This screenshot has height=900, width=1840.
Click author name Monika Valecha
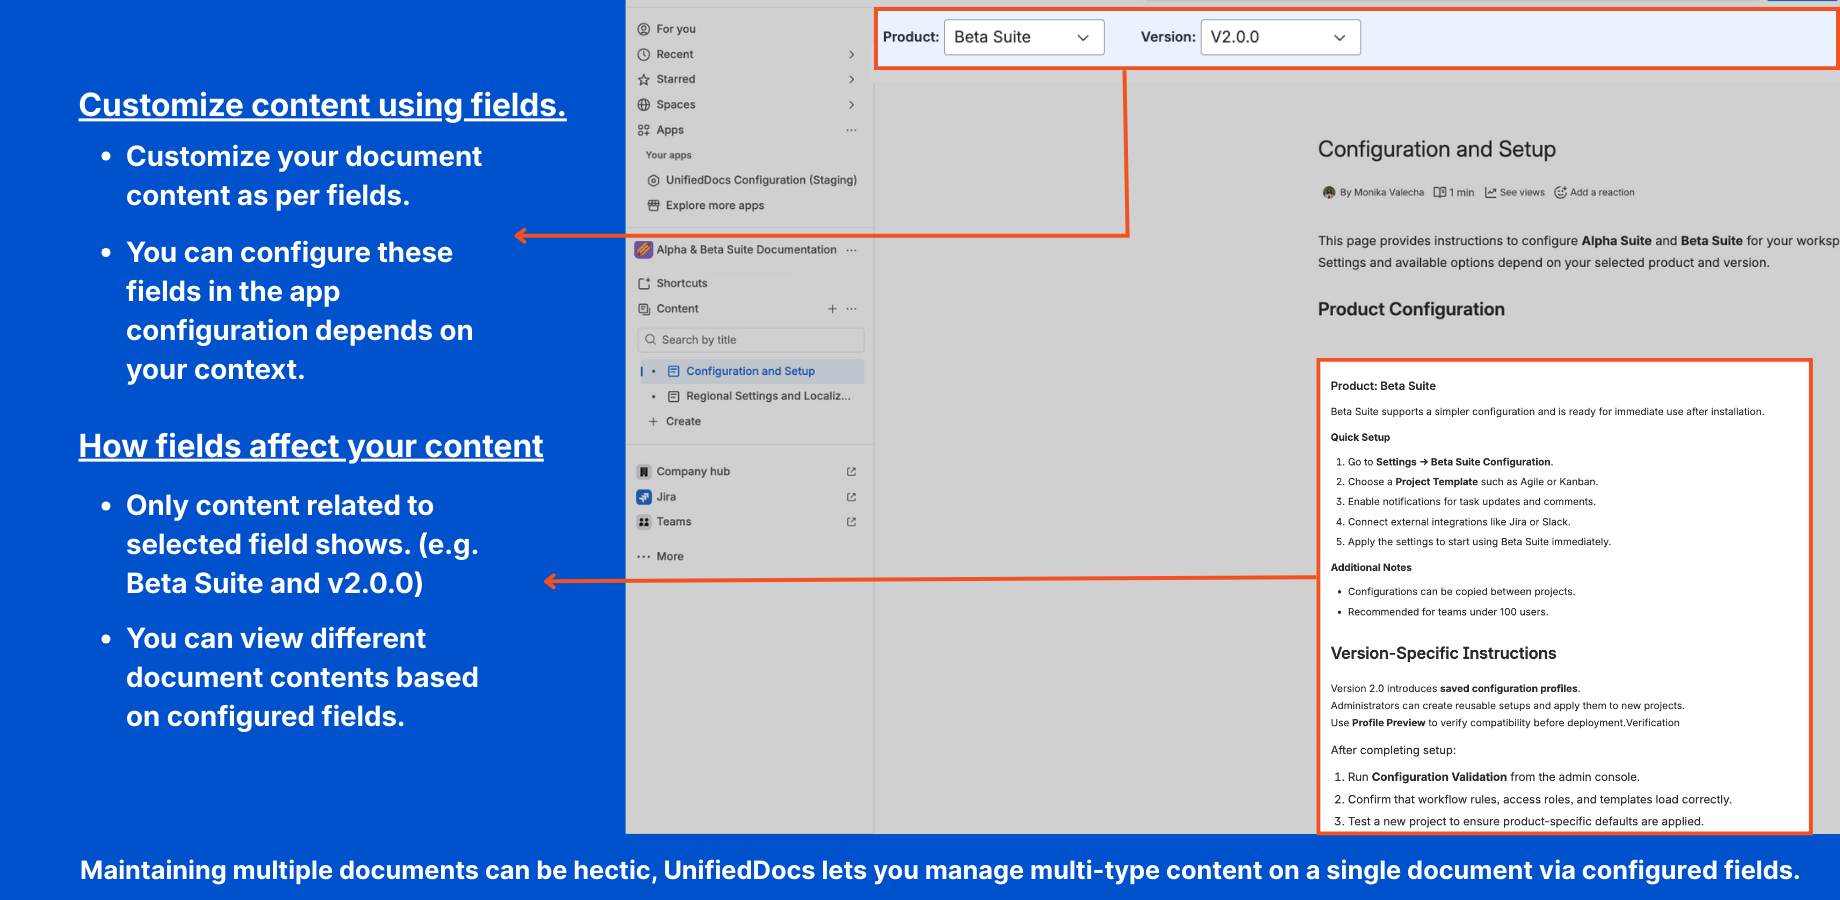pos(1388,192)
